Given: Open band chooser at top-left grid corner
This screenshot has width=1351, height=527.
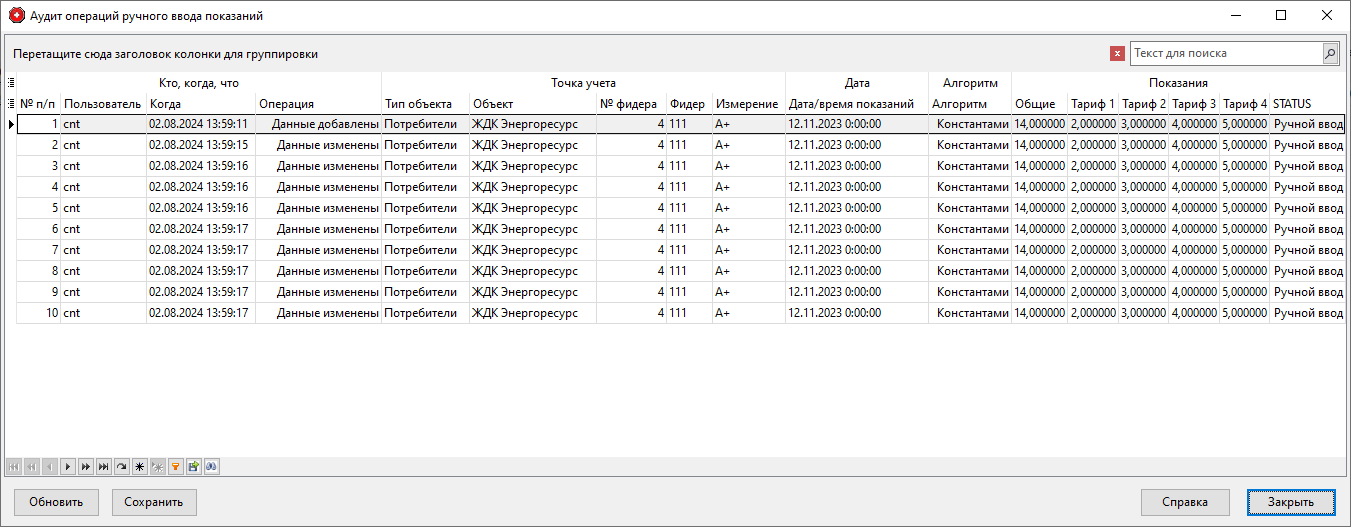Looking at the screenshot, I should click(x=11, y=83).
